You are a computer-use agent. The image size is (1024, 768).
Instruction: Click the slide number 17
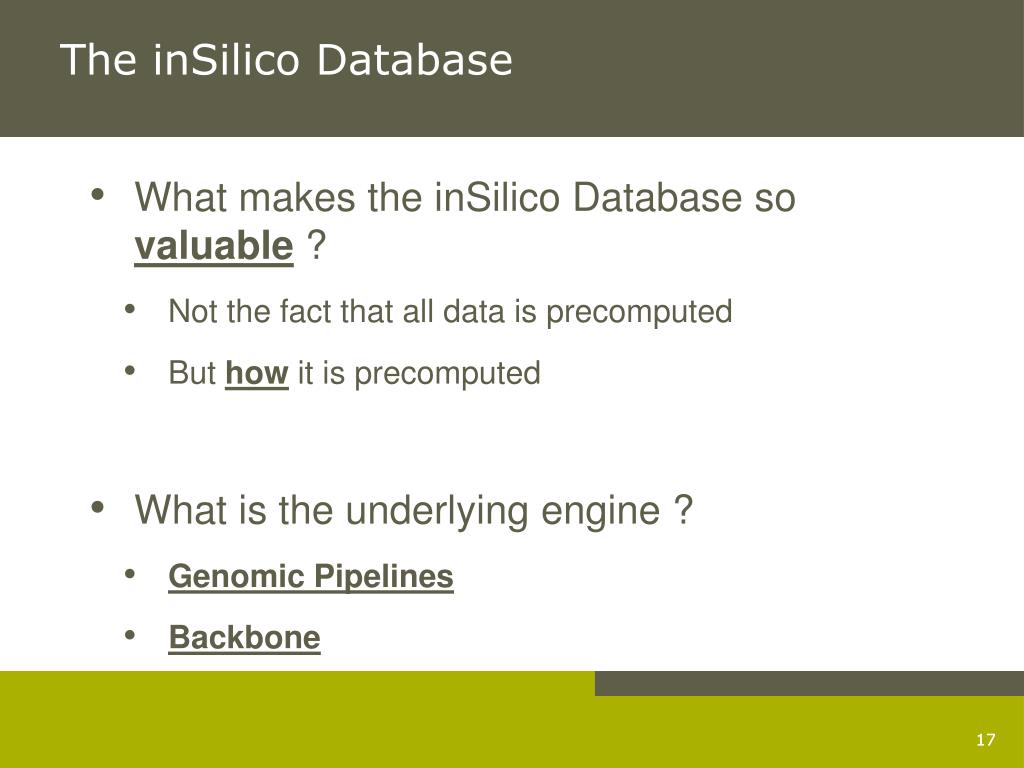pos(985,739)
